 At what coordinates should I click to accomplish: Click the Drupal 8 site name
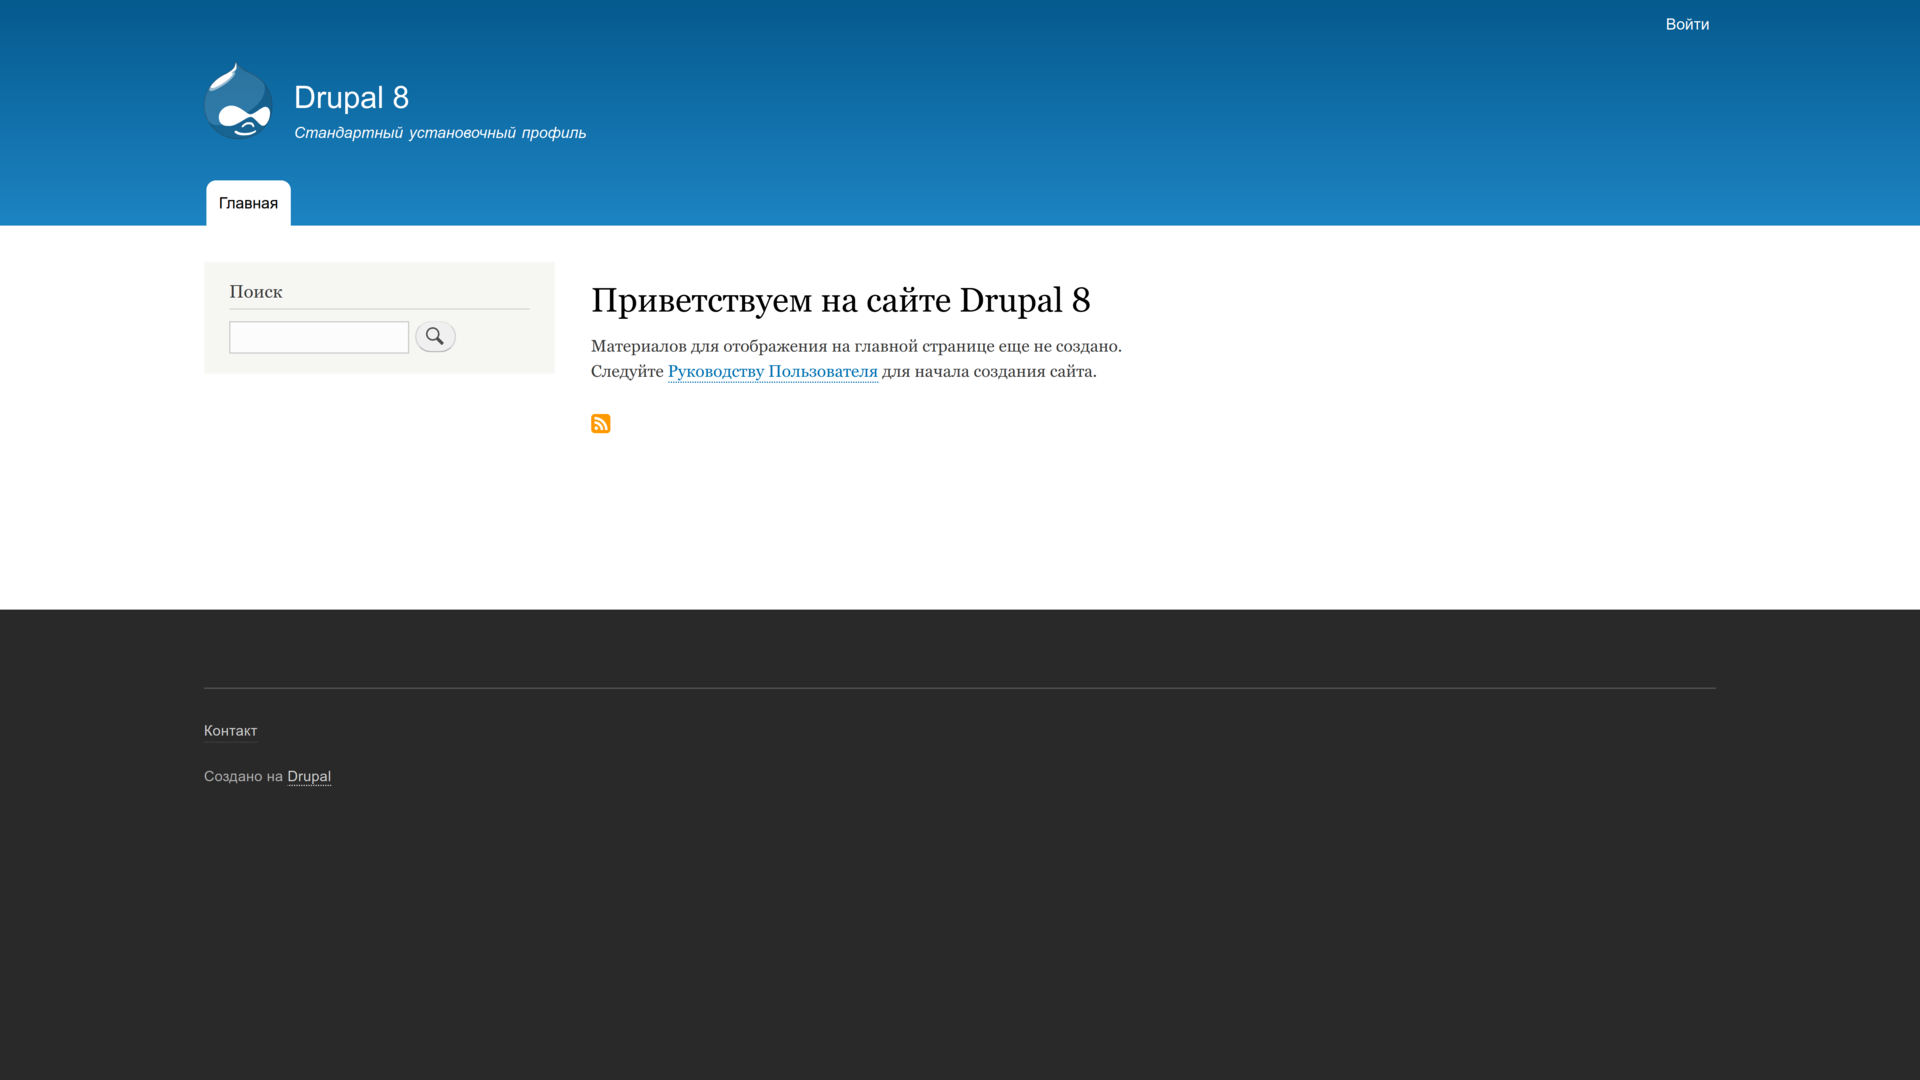[x=351, y=97]
